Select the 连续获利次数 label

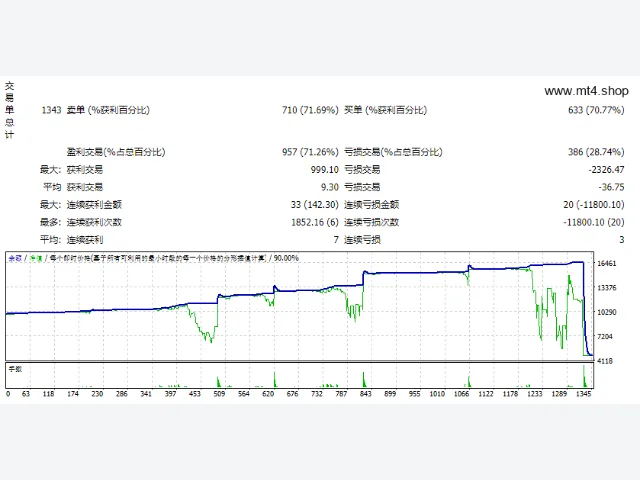[x=94, y=222]
